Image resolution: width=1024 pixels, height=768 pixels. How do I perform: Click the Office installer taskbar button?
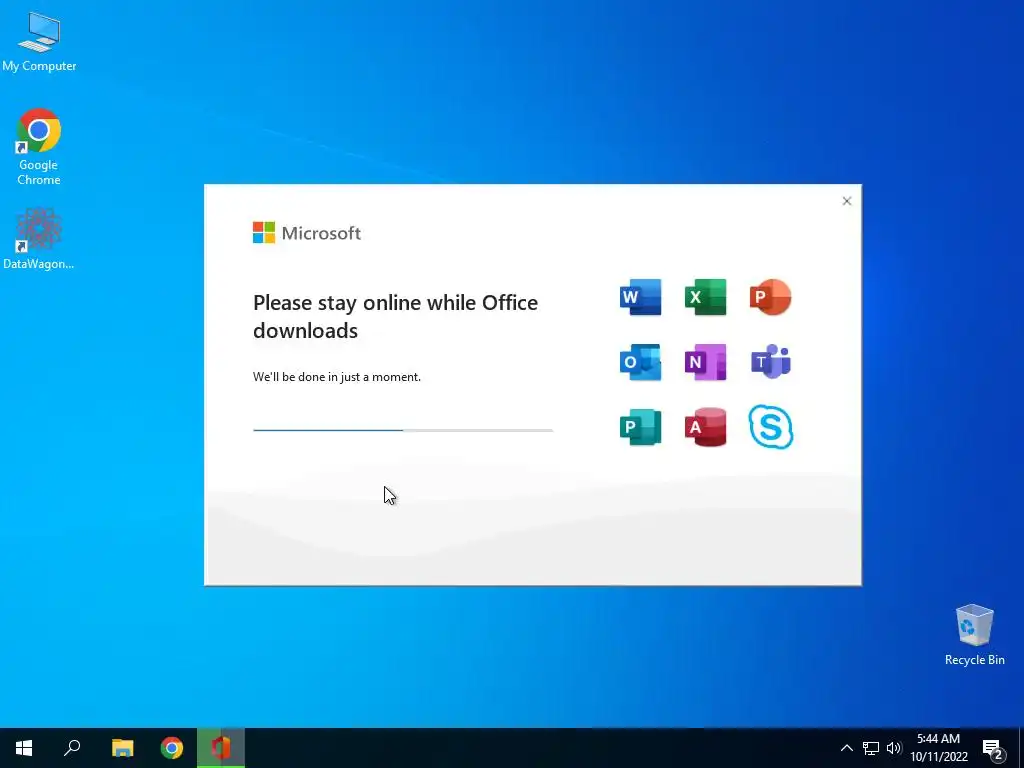click(x=221, y=748)
